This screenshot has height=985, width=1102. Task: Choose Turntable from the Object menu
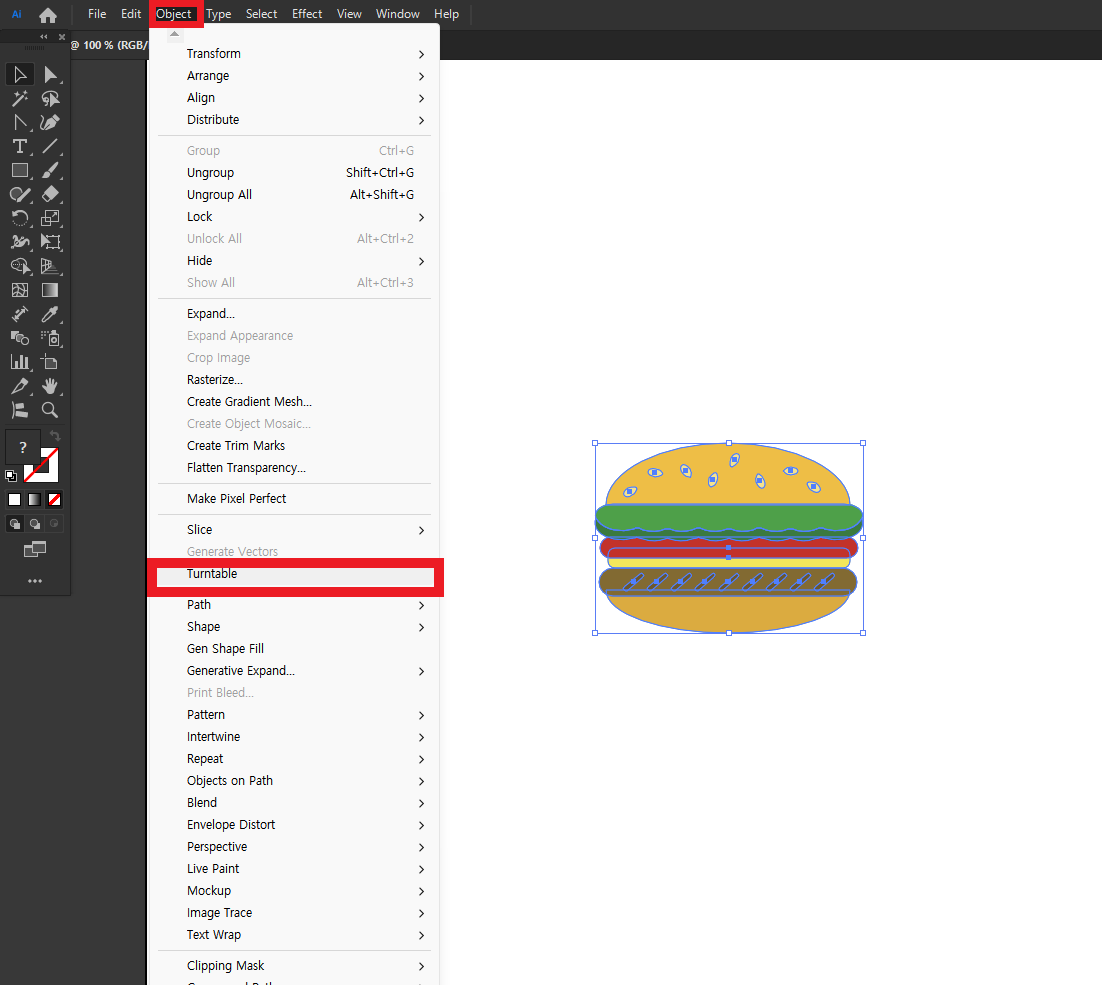pyautogui.click(x=294, y=574)
